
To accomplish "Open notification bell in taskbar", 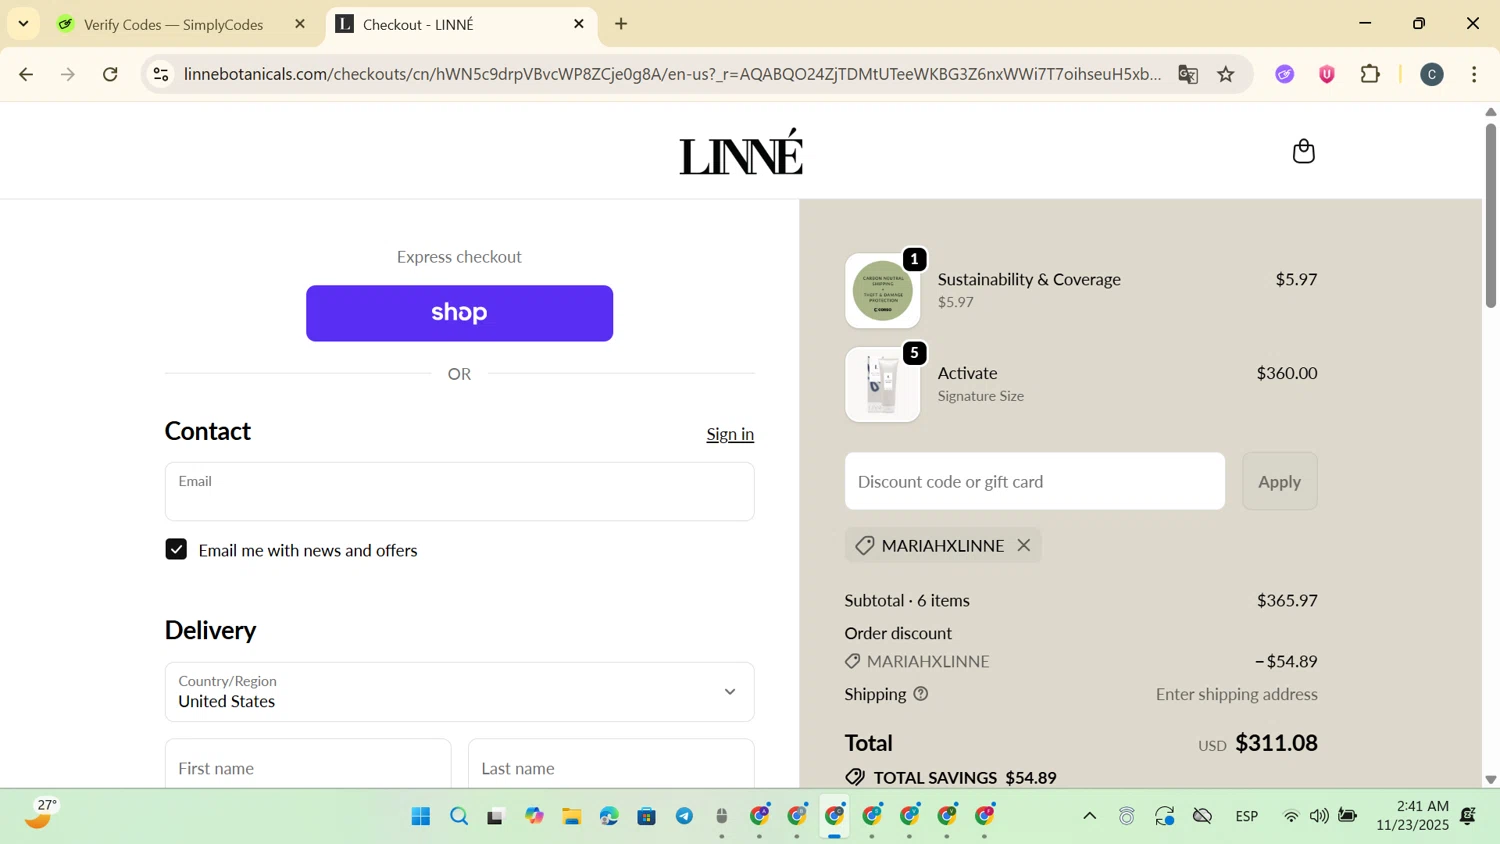I will [1468, 816].
